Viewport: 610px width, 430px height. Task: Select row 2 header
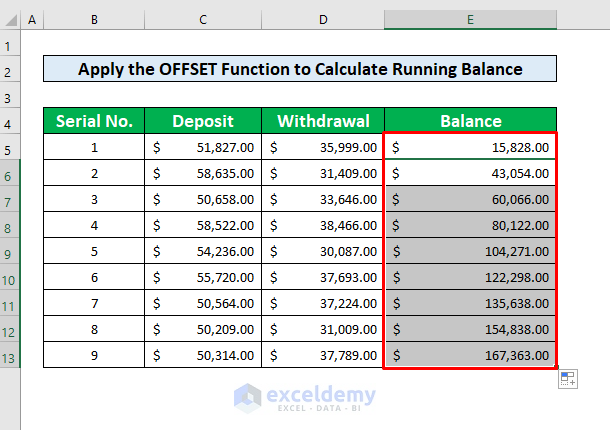point(10,69)
